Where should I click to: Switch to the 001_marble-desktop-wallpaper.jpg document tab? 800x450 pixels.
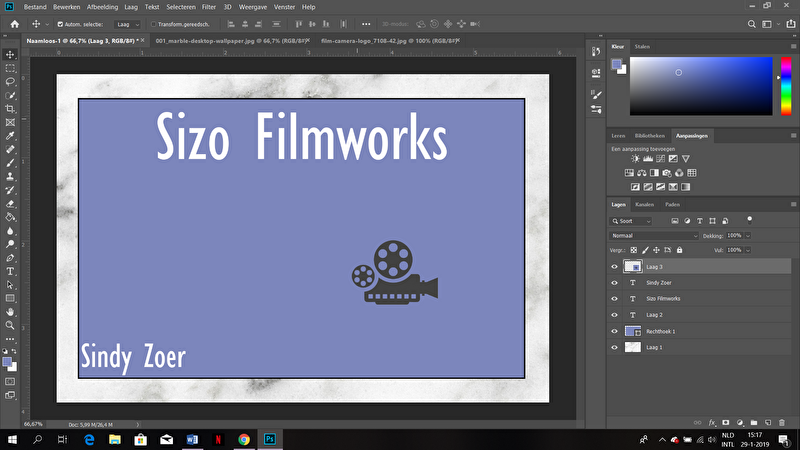230,41
